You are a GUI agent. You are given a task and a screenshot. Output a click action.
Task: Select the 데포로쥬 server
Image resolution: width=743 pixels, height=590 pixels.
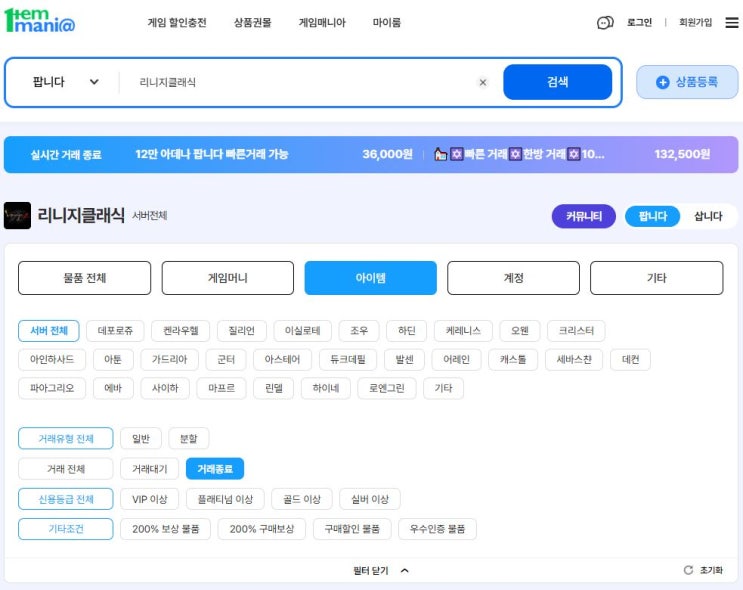[115, 331]
